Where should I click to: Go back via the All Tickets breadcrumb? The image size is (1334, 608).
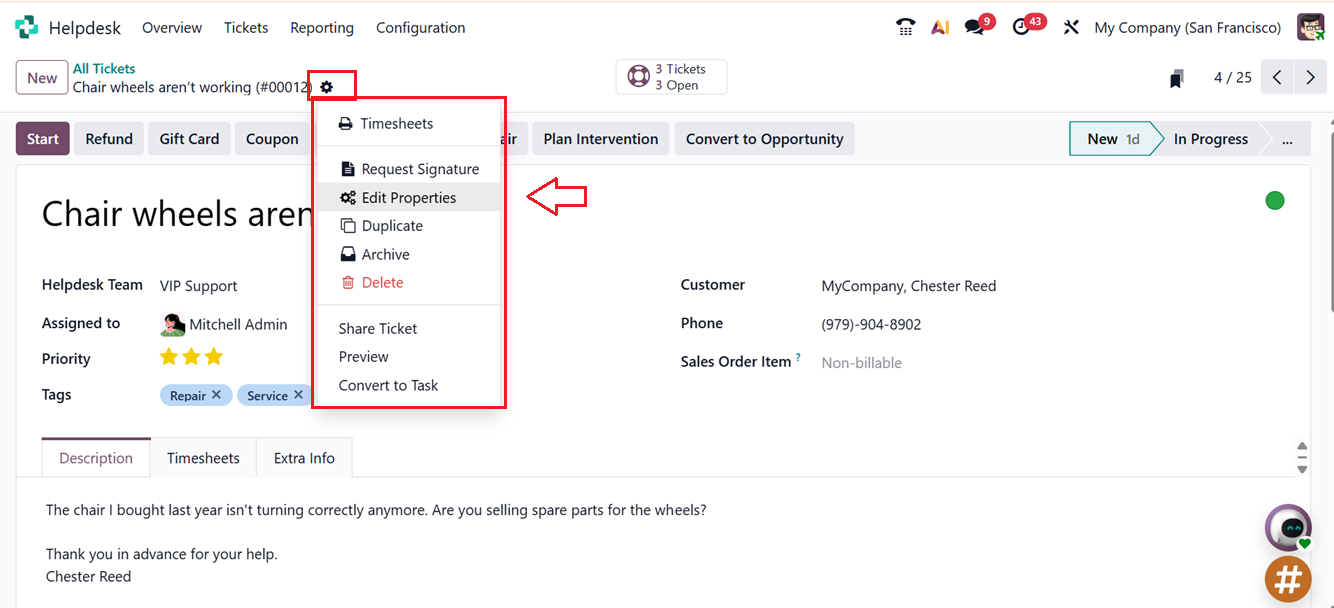click(104, 68)
